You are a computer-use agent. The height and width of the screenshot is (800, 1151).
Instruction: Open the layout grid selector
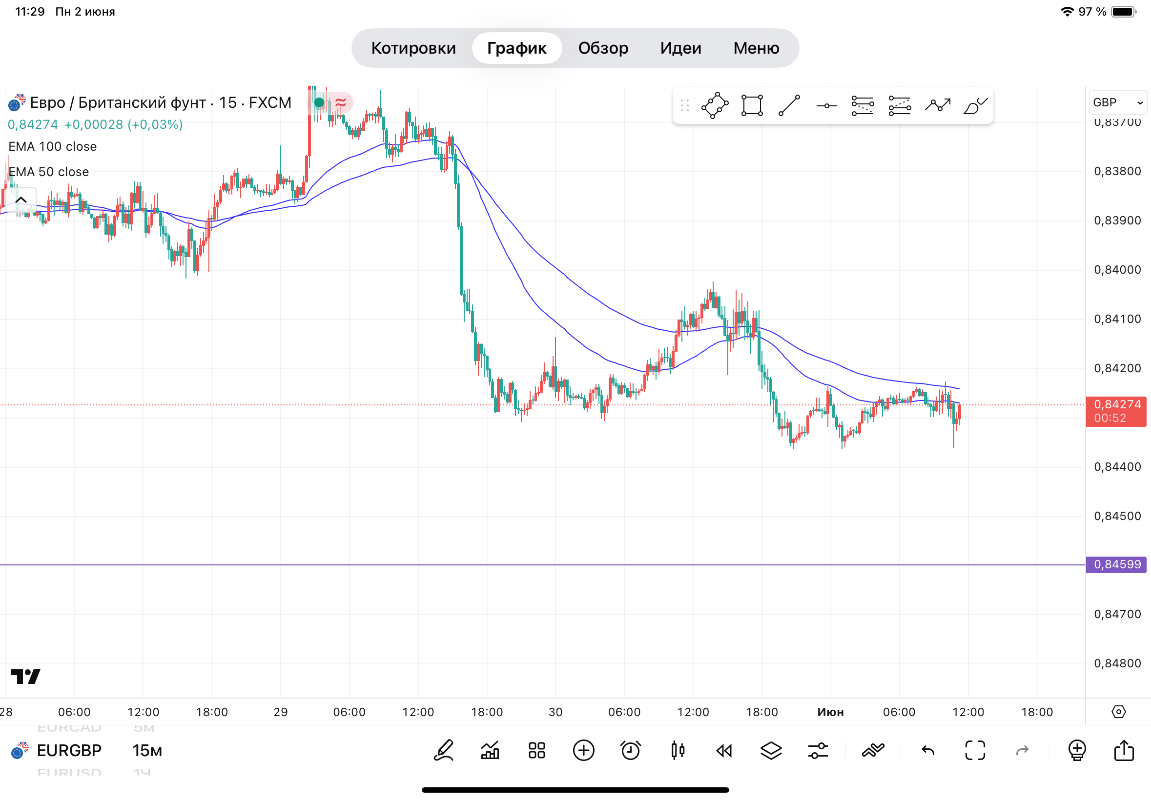(537, 750)
